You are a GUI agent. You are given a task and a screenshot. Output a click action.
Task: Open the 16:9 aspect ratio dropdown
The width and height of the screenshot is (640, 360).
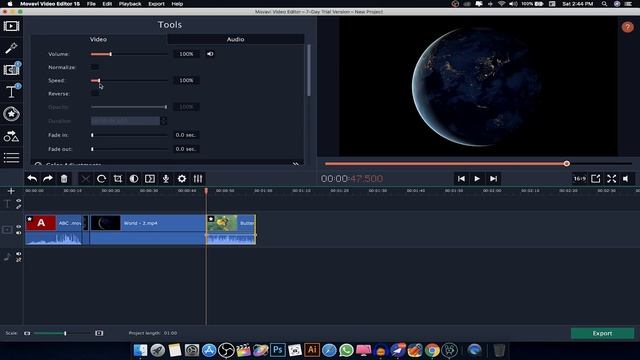tap(580, 179)
